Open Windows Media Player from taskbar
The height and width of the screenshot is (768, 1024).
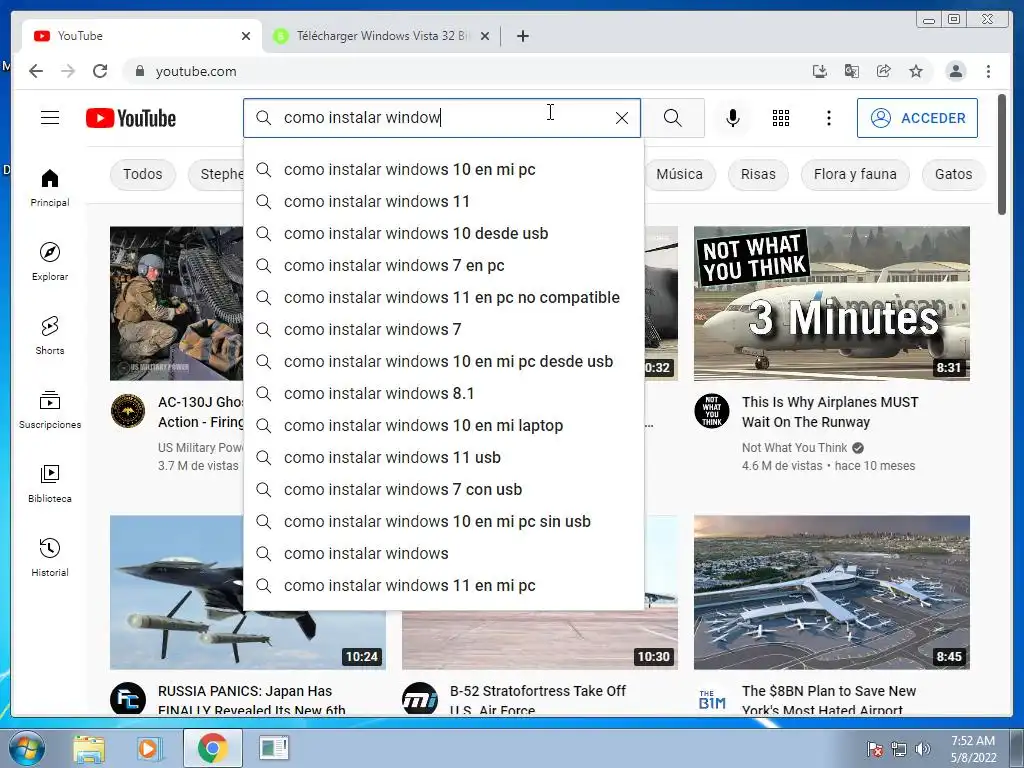click(x=149, y=748)
